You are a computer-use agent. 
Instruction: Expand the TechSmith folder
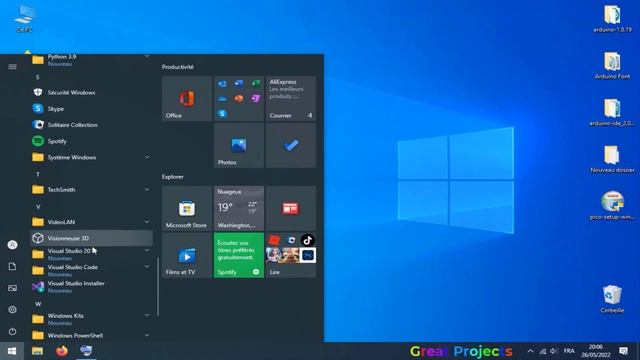click(91, 189)
